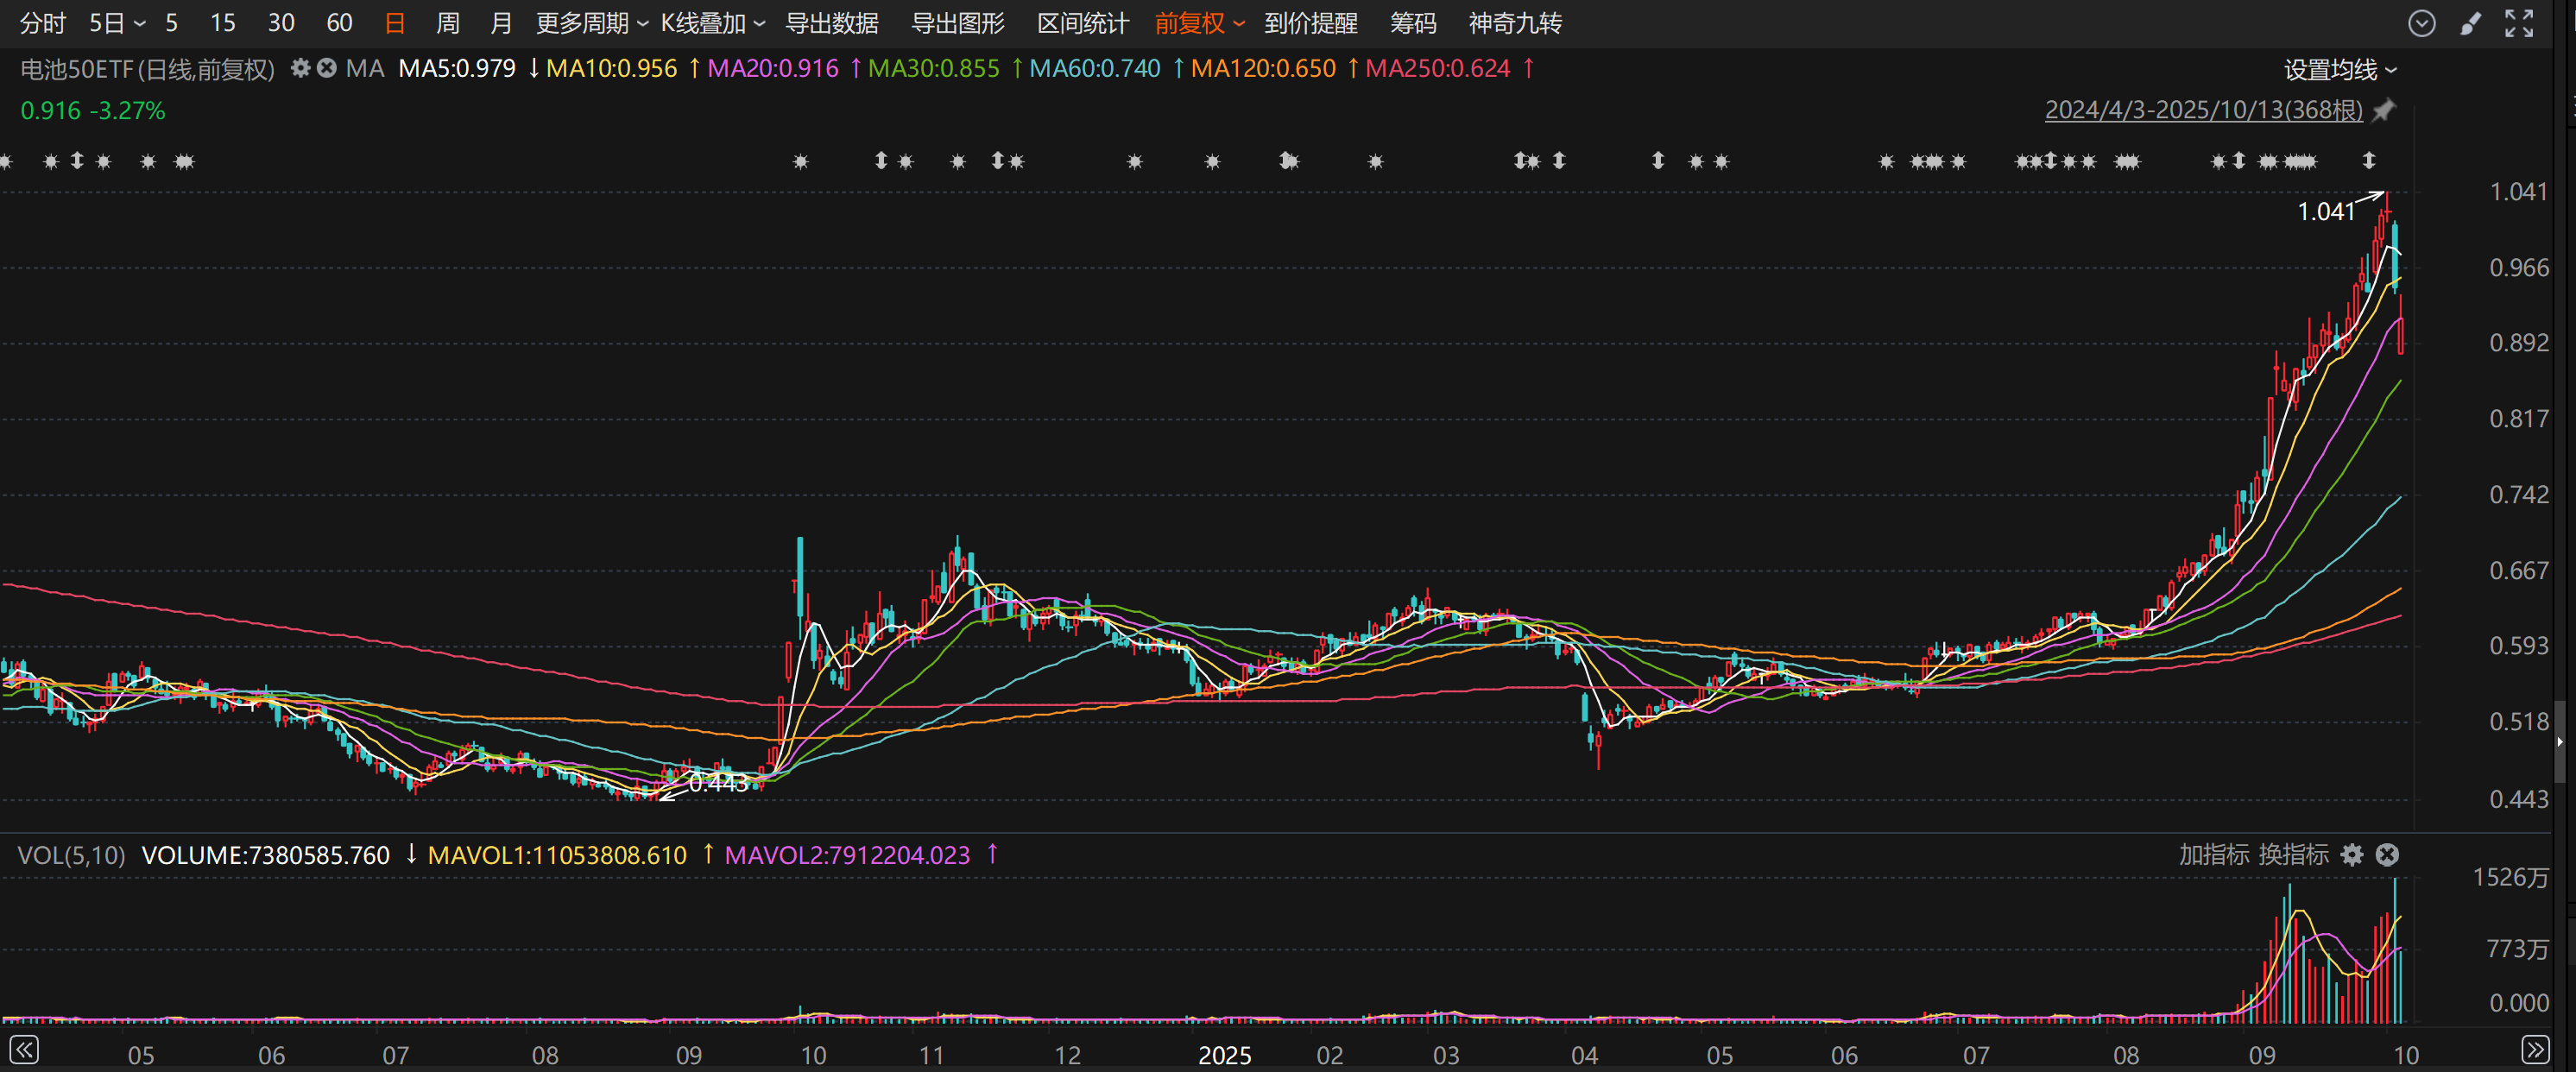Click 导出数据 export data
Image resolution: width=2576 pixels, height=1072 pixels.
(831, 23)
